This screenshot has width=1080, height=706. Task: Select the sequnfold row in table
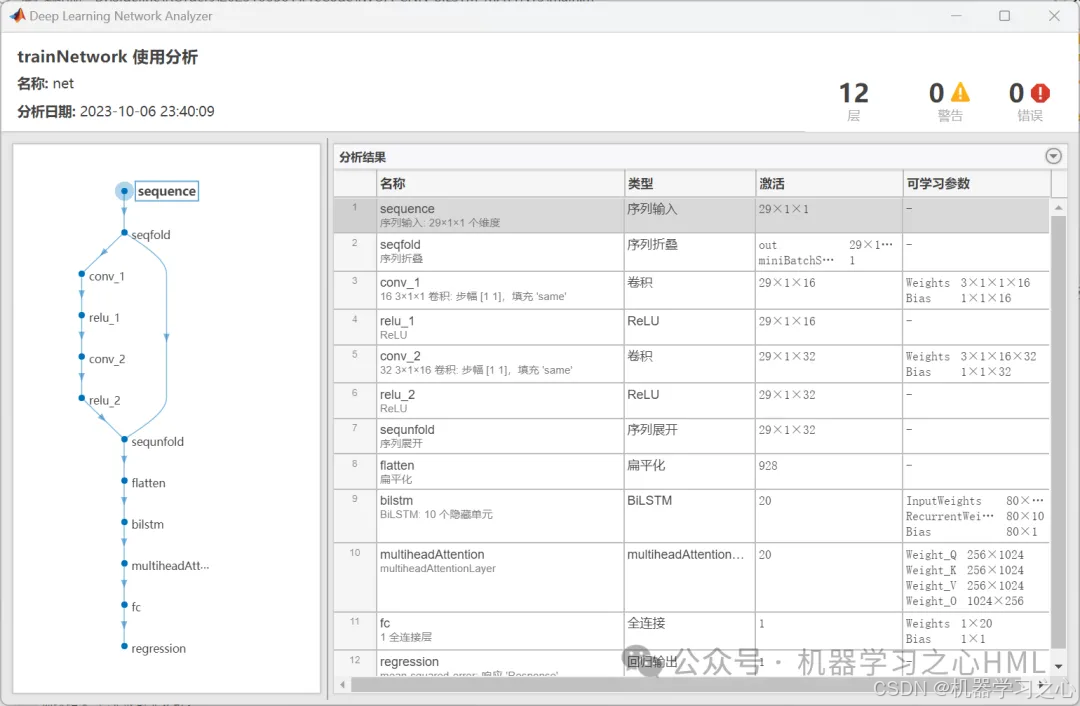tap(691, 436)
